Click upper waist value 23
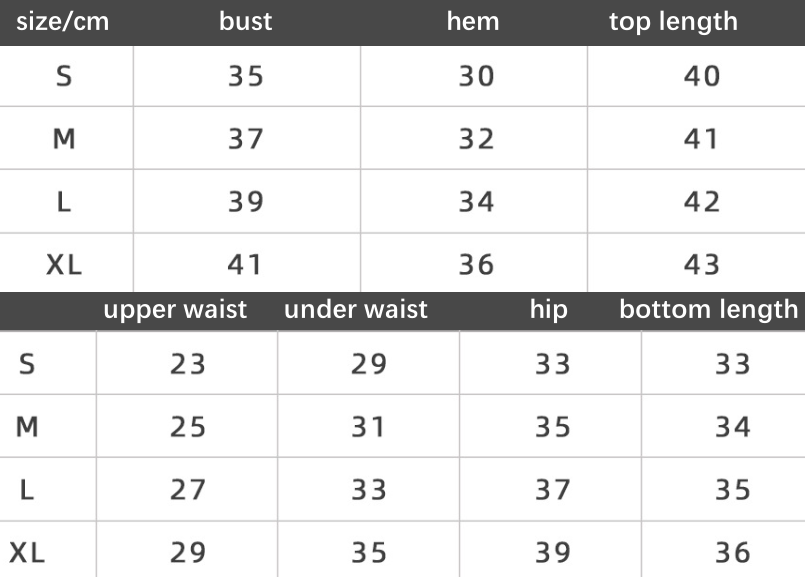This screenshot has height=577, width=805. pos(188,364)
